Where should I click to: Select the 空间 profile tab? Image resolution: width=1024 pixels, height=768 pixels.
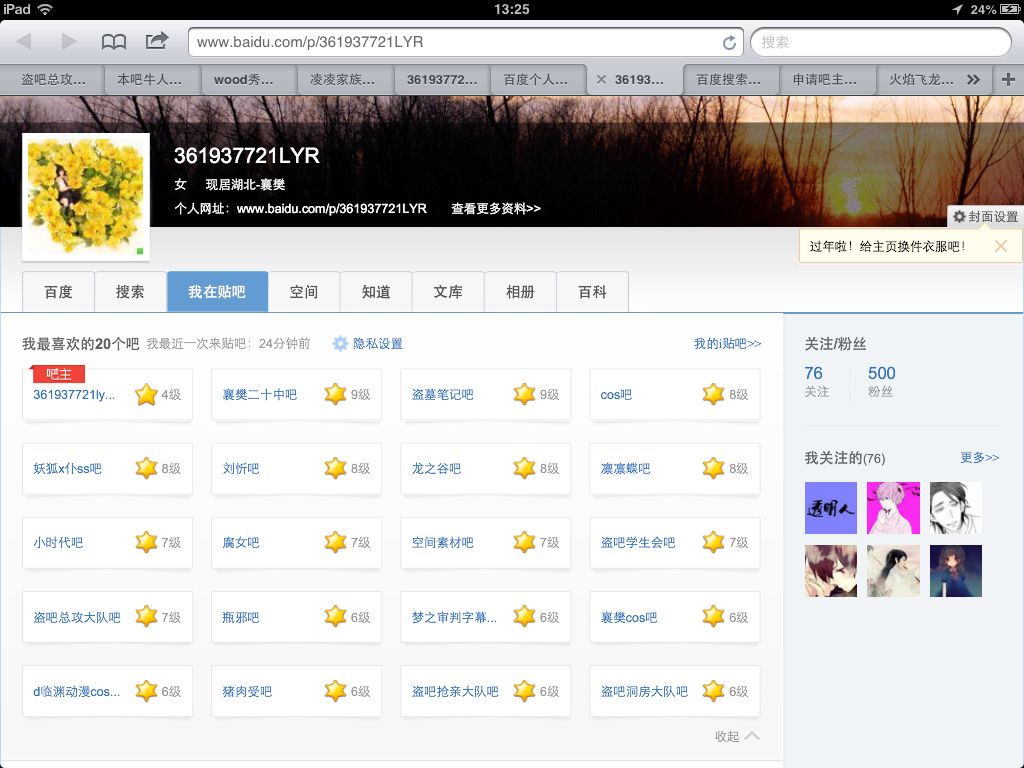pos(304,292)
